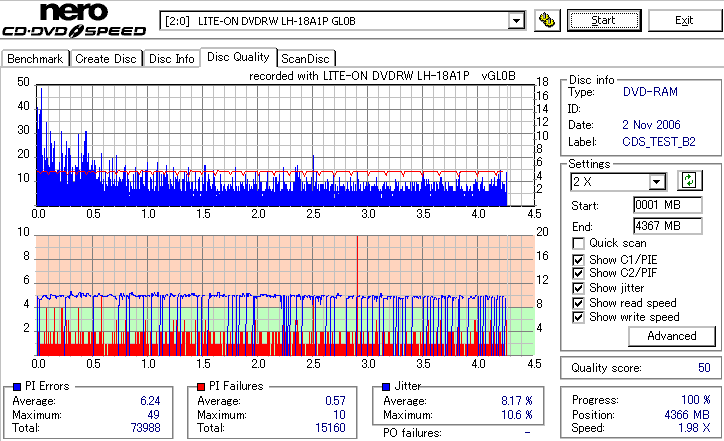Click PI Failures total 15160

coord(330,428)
